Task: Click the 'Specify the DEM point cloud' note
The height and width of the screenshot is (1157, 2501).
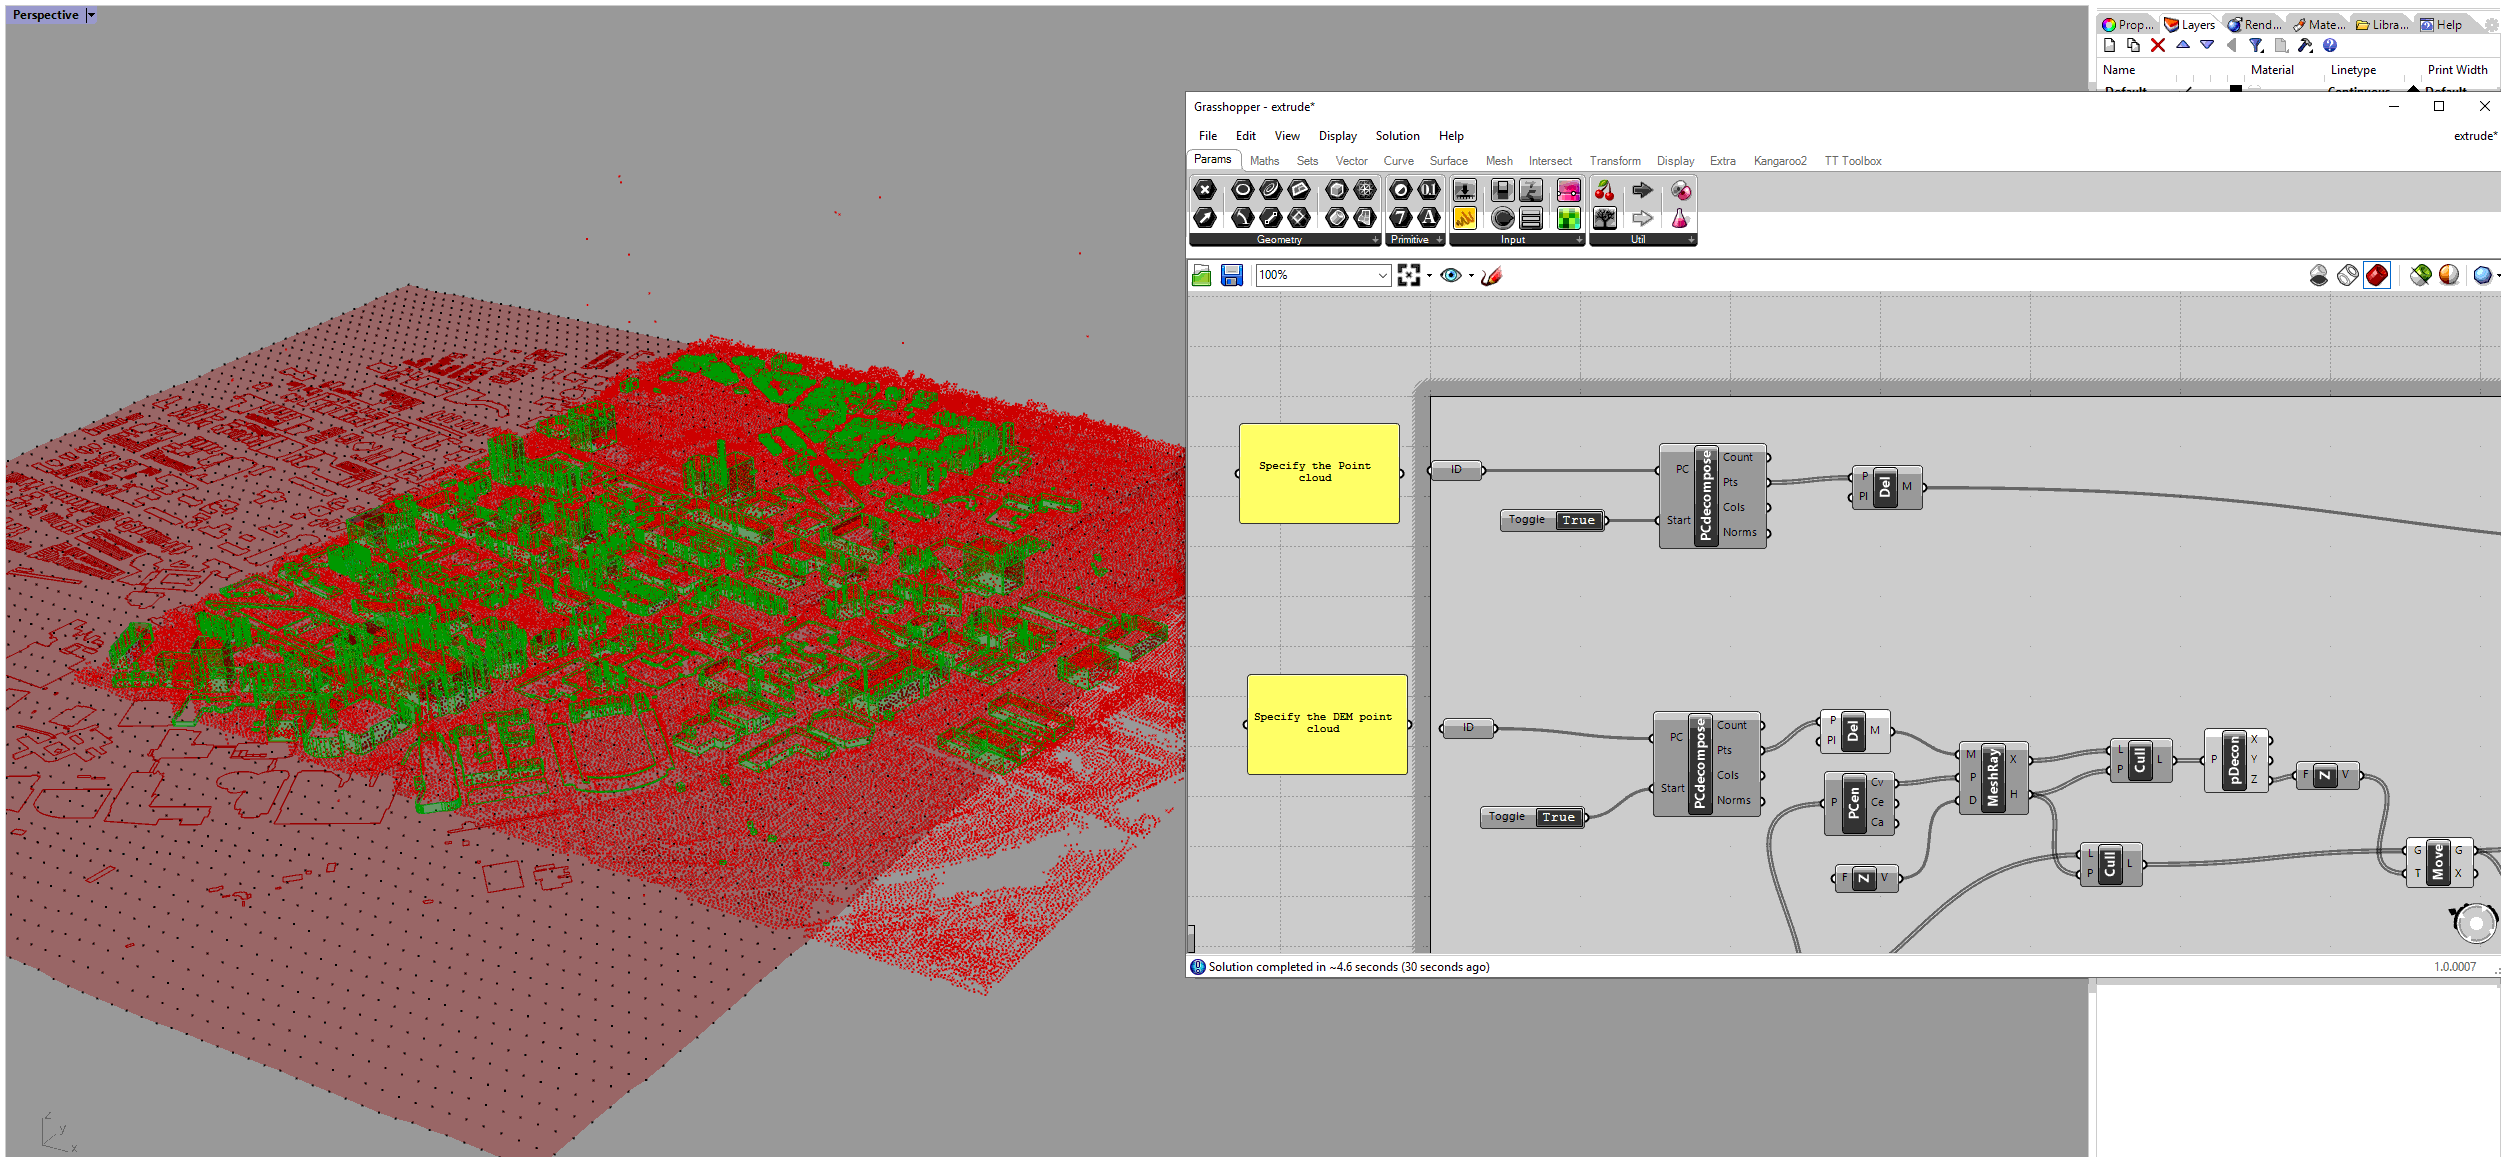Action: click(1326, 724)
